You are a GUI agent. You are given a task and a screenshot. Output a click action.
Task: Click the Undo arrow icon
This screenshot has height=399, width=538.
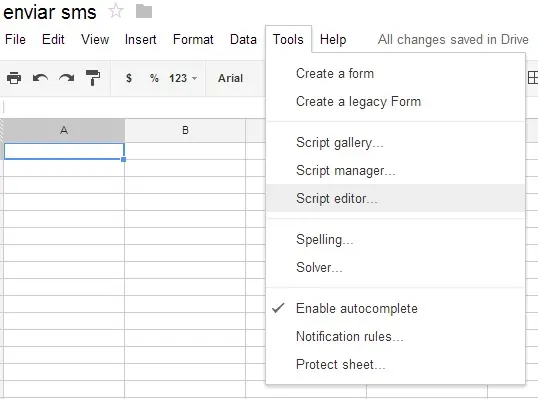(x=40, y=78)
